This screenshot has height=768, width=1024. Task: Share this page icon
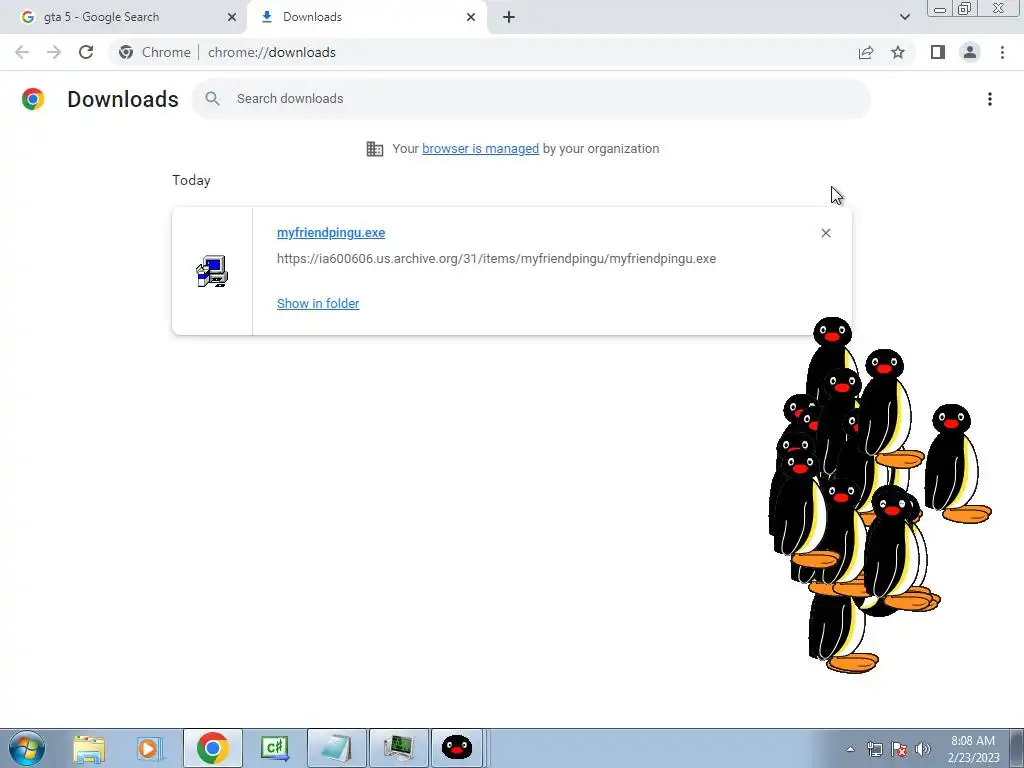(866, 52)
